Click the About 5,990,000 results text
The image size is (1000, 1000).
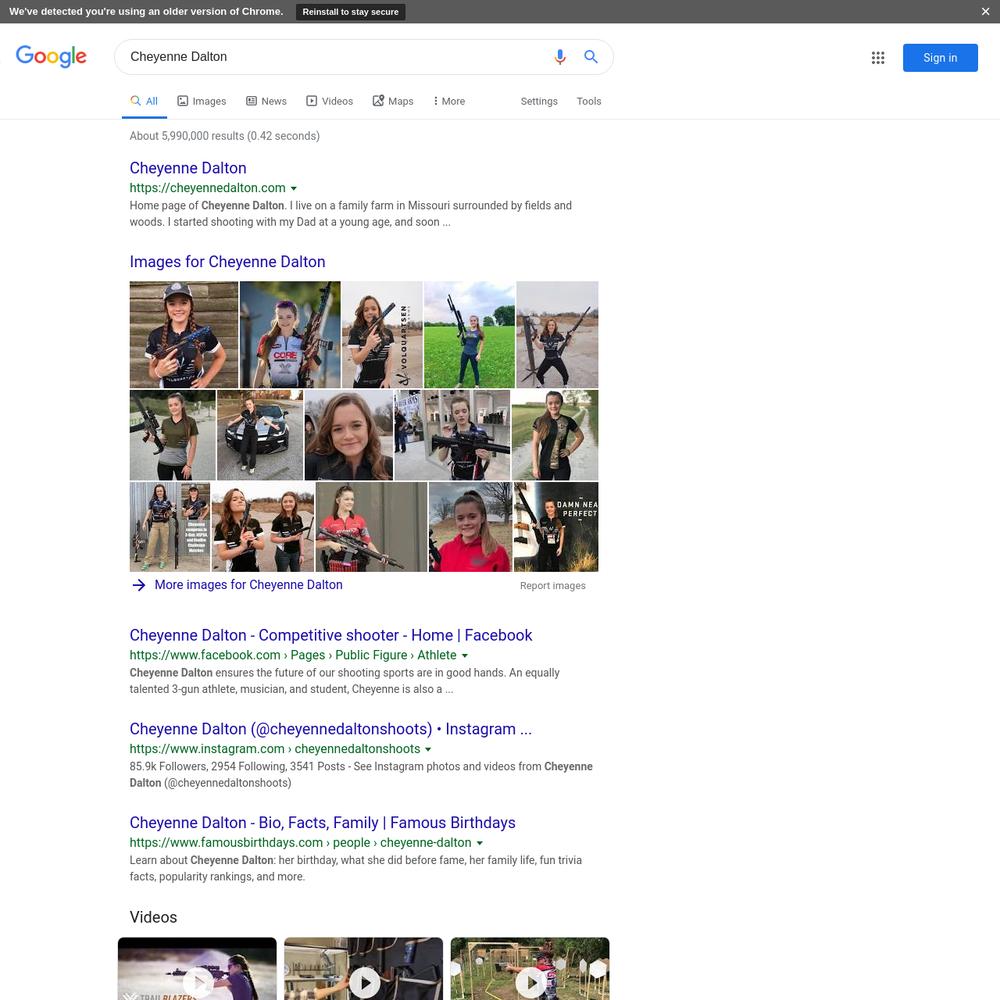pyautogui.click(x=224, y=136)
